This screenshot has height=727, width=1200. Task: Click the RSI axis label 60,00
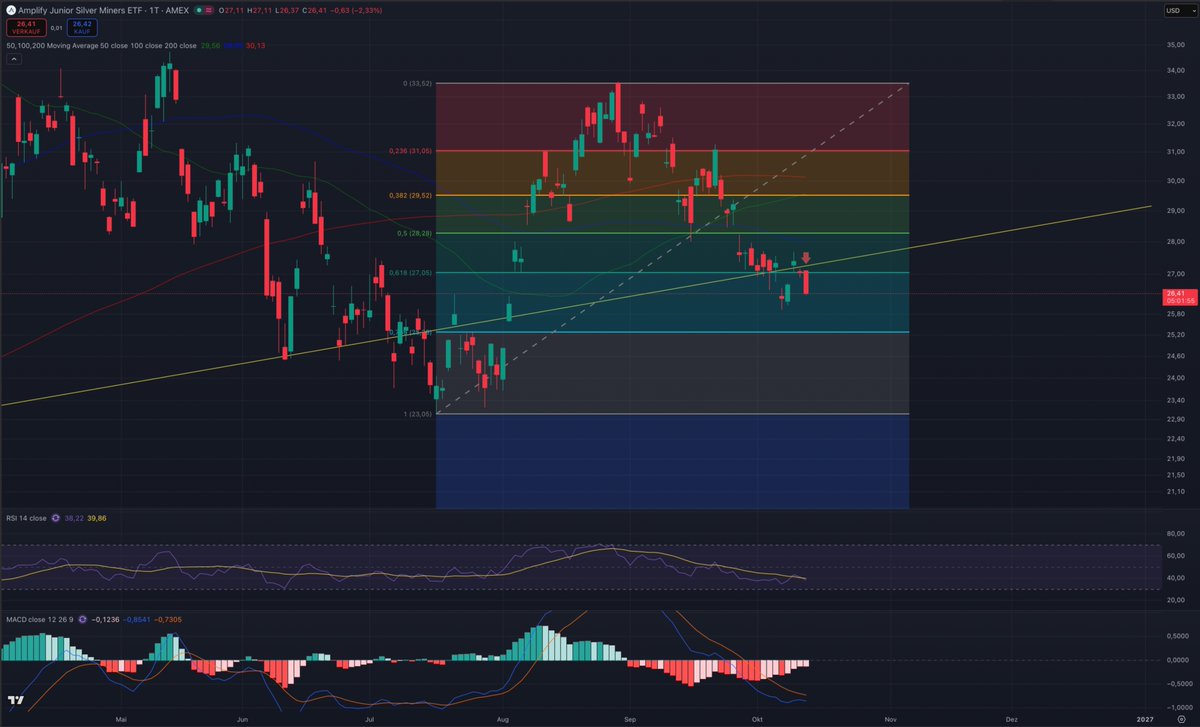click(x=1174, y=555)
